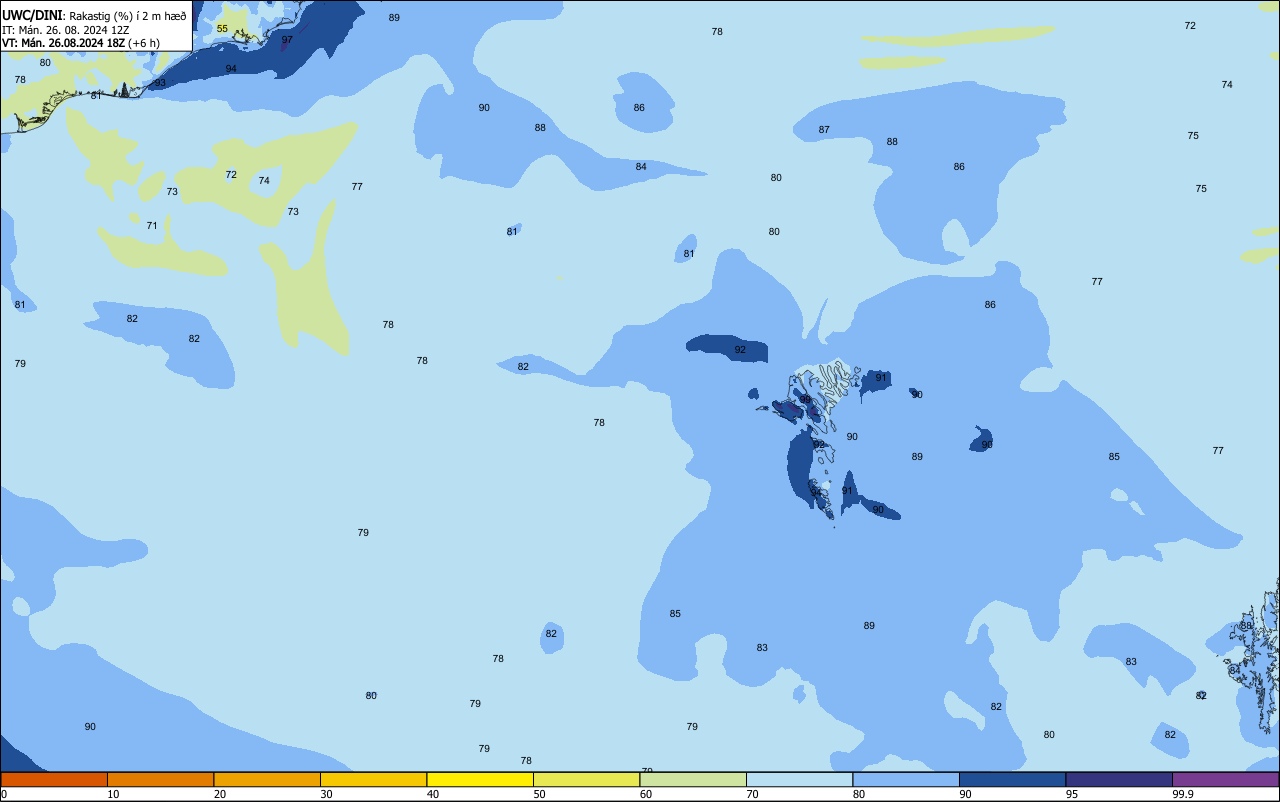
Task: Click the legend tick label '0'
Action: click(4, 794)
